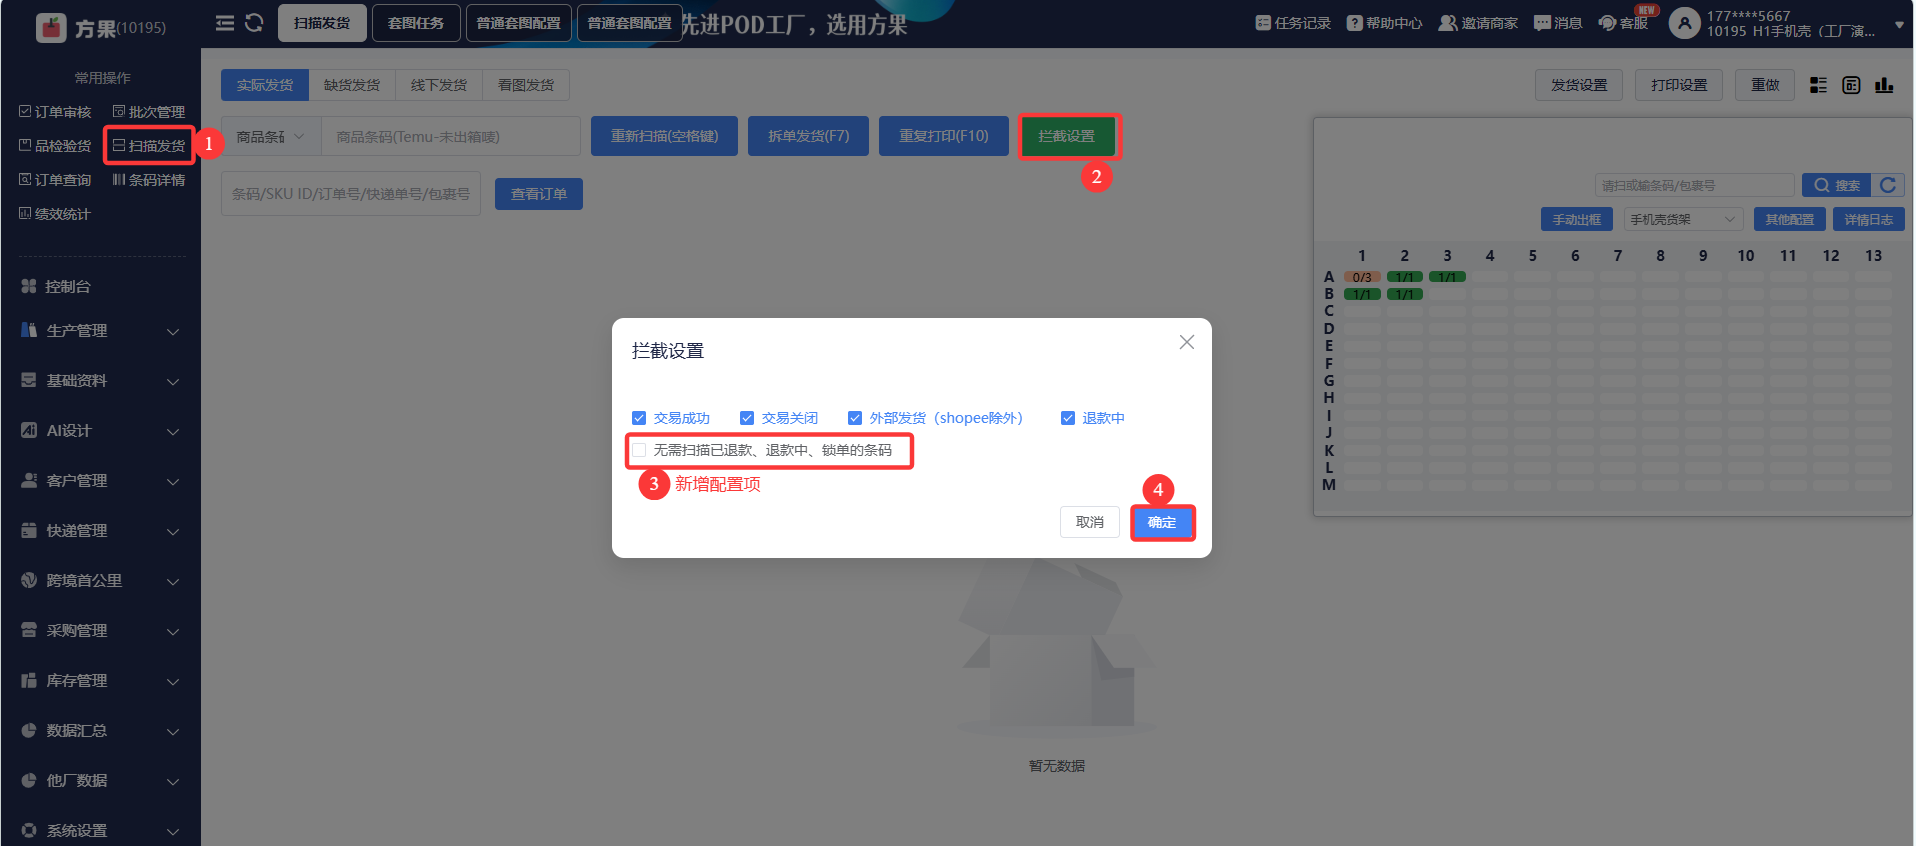The image size is (1916, 846).
Task: Expand the 客户管理 menu
Action: [x=100, y=481]
